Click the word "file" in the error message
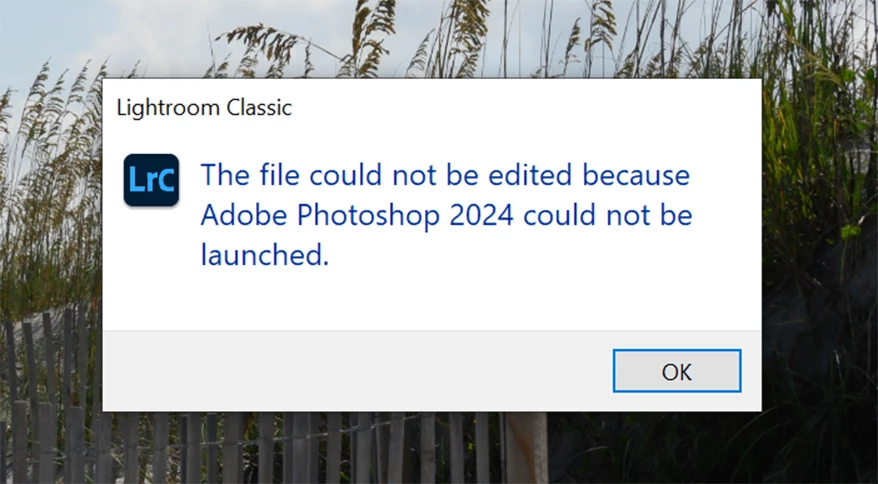Viewport: 878px width, 484px height. [278, 175]
